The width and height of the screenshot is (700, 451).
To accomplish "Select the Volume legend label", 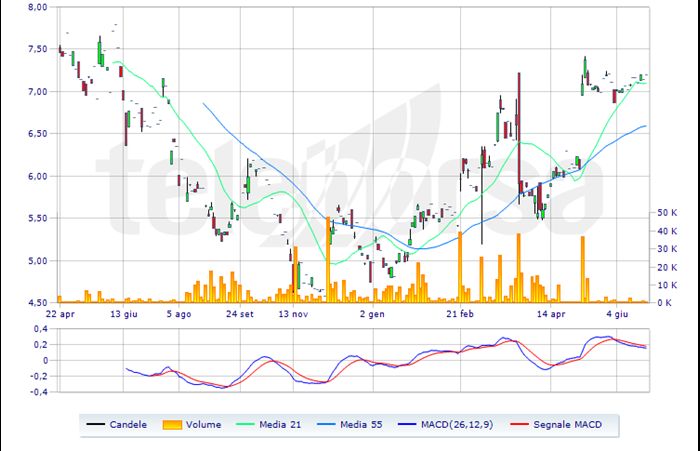I will coord(204,425).
